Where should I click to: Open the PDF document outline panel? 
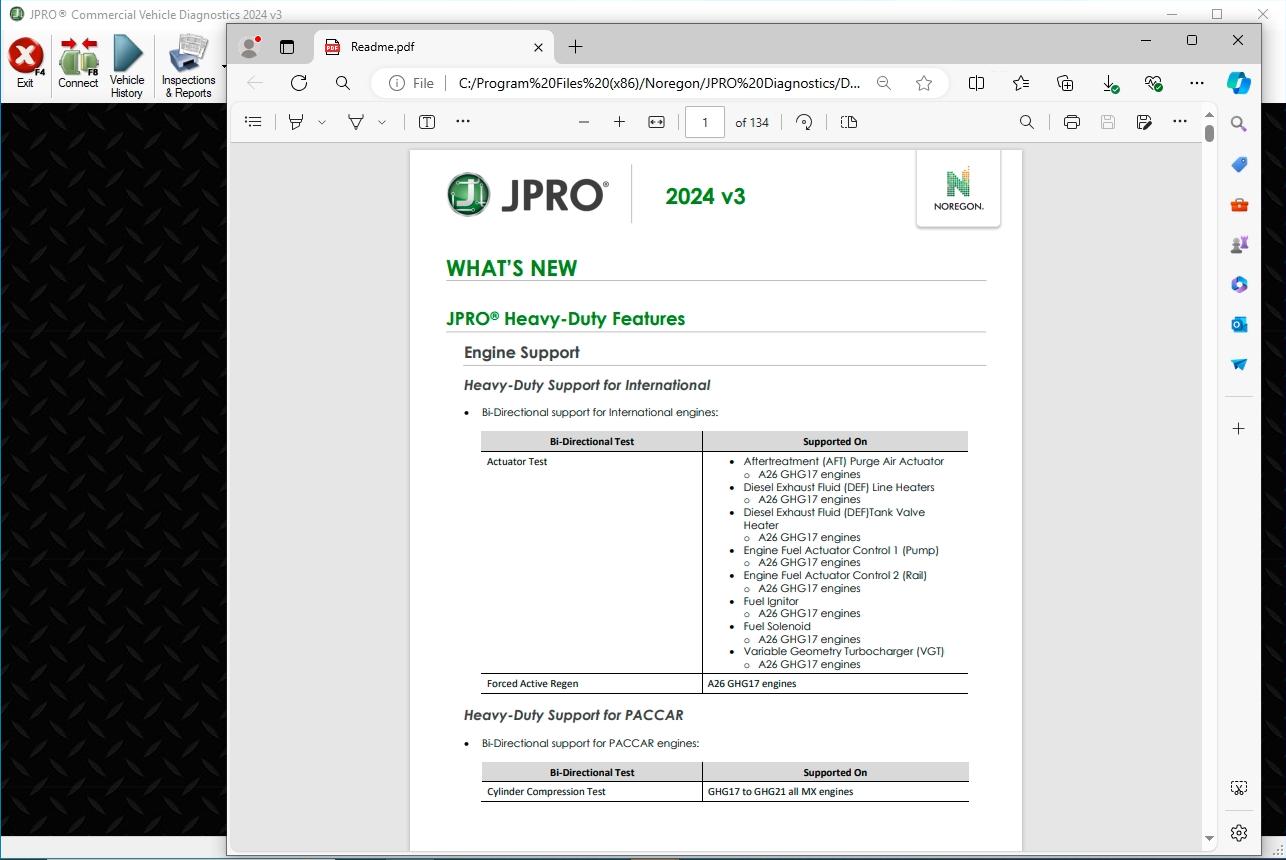tap(253, 121)
